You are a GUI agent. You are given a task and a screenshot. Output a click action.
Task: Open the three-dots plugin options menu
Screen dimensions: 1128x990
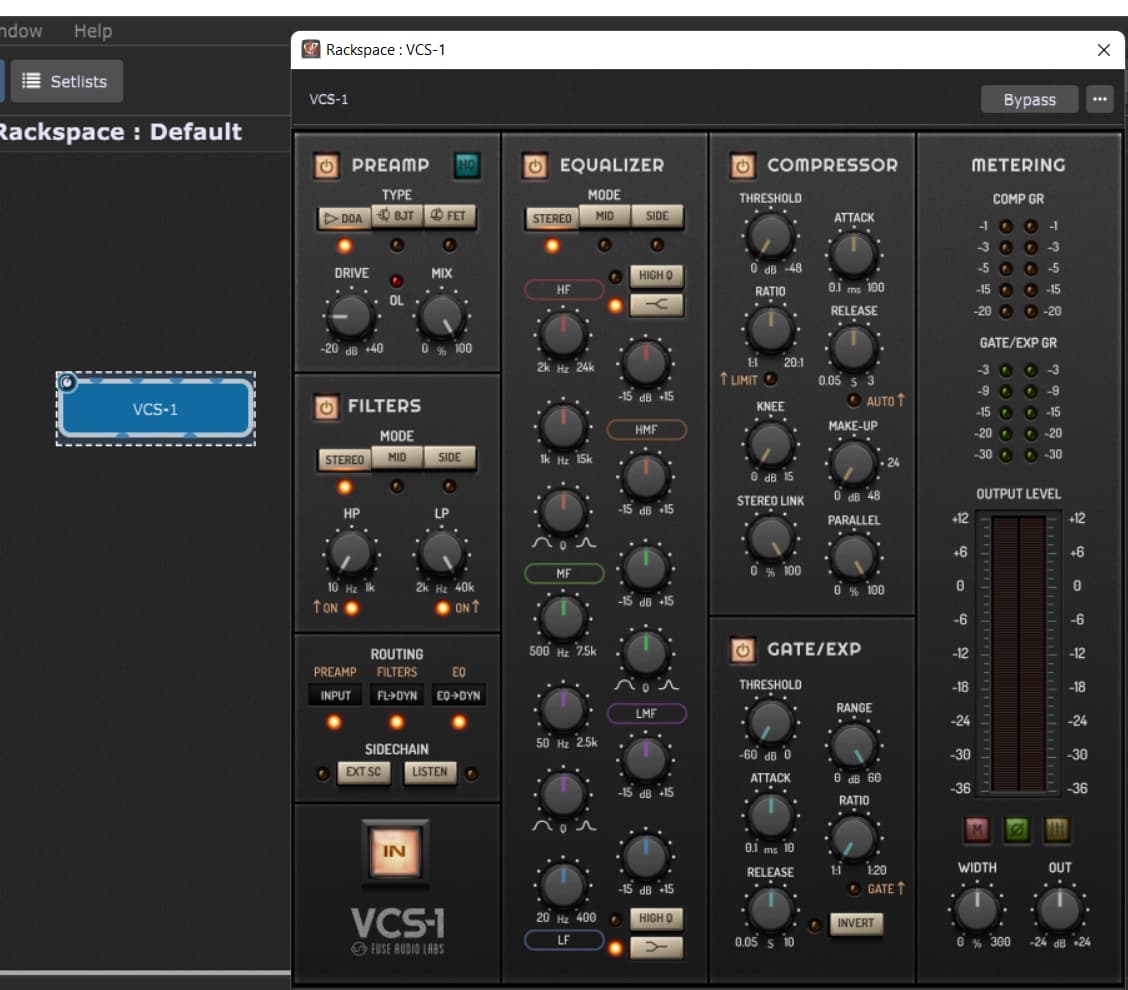1100,99
